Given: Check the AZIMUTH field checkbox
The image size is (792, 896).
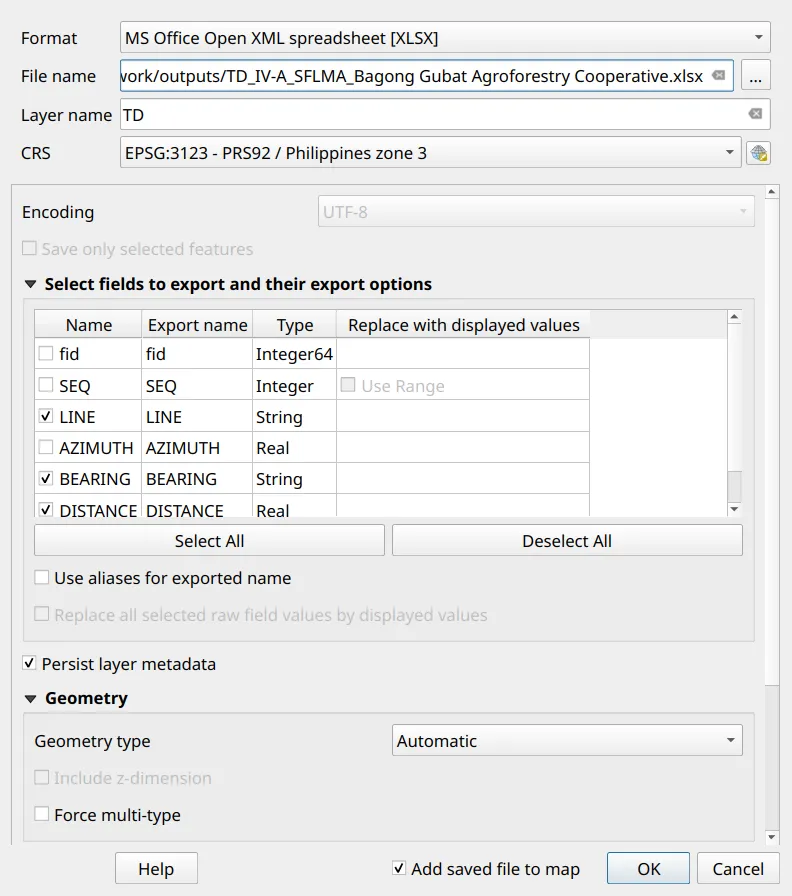Looking at the screenshot, I should (46, 447).
